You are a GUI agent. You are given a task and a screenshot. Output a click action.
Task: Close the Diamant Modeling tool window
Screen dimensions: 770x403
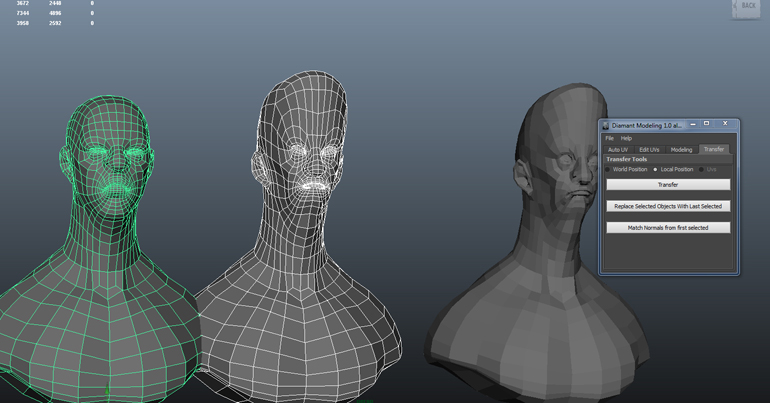(726, 124)
